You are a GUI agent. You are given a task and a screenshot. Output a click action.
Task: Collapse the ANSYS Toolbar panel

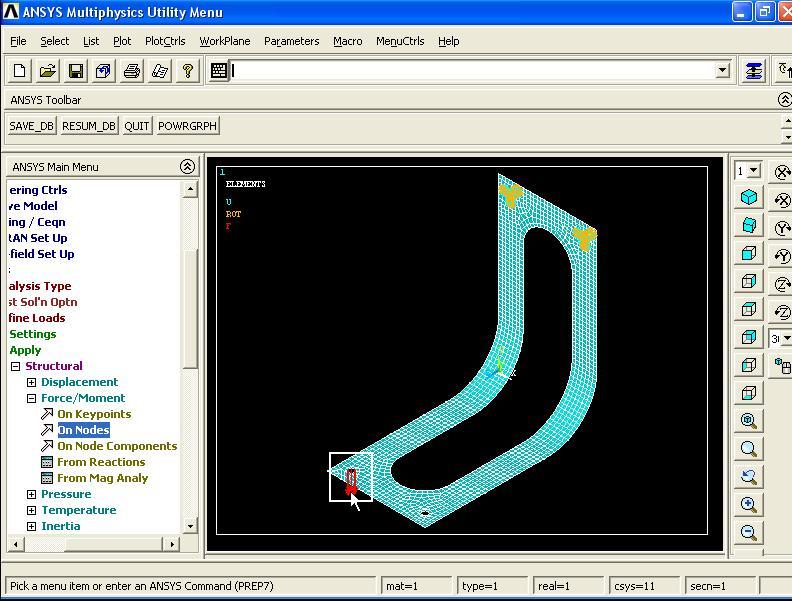coord(784,99)
